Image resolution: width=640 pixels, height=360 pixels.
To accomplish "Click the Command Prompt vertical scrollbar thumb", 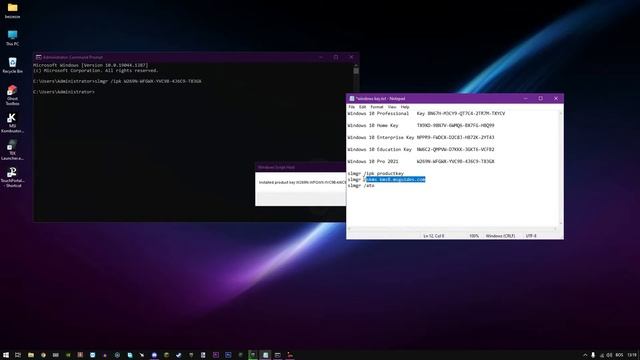I will [356, 71].
